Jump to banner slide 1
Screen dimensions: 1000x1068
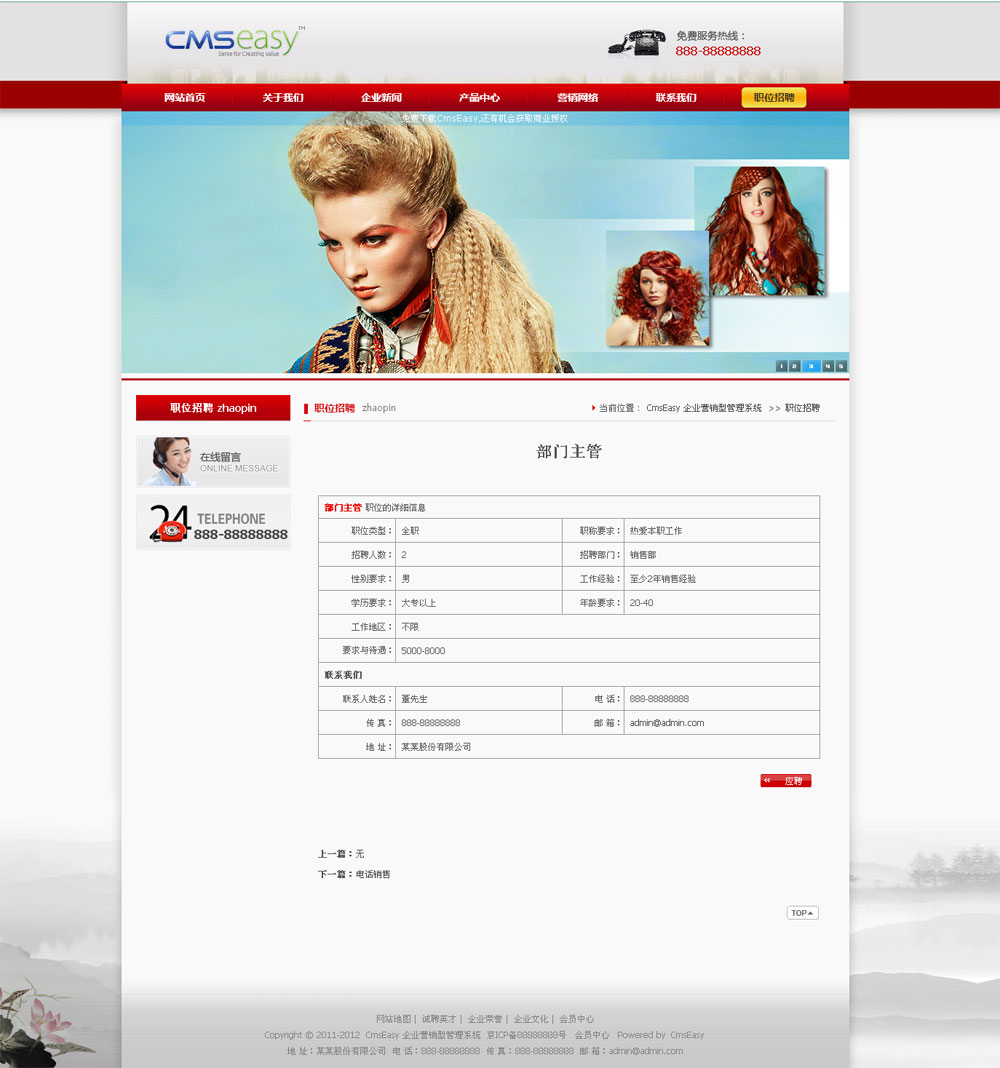pos(781,366)
